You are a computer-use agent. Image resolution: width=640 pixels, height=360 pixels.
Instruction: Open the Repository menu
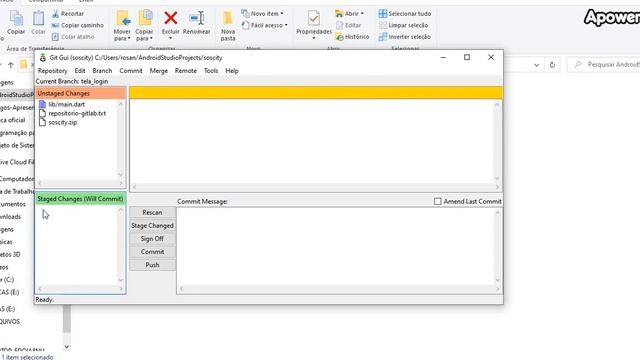pyautogui.click(x=53, y=71)
